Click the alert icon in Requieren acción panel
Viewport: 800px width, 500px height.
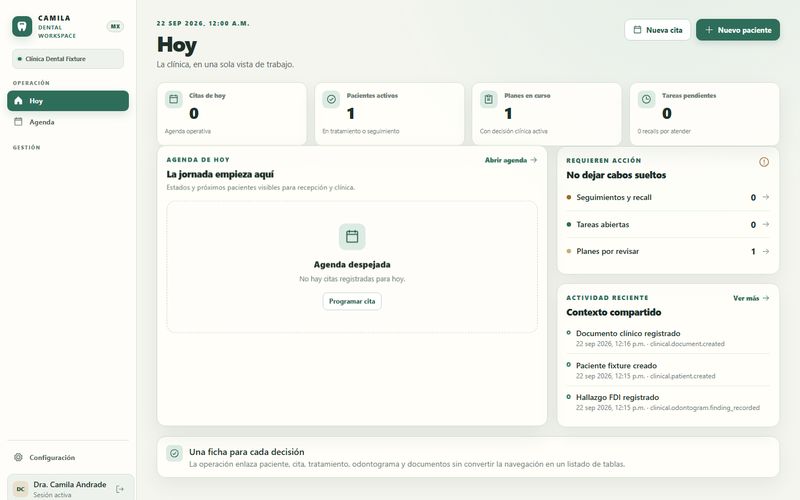click(x=764, y=162)
